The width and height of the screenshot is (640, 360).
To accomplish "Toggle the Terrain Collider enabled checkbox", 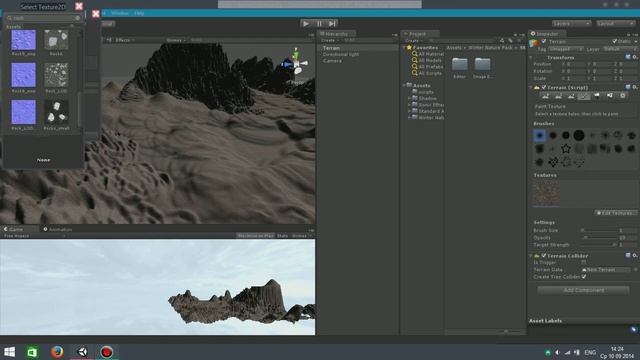I will tap(544, 256).
